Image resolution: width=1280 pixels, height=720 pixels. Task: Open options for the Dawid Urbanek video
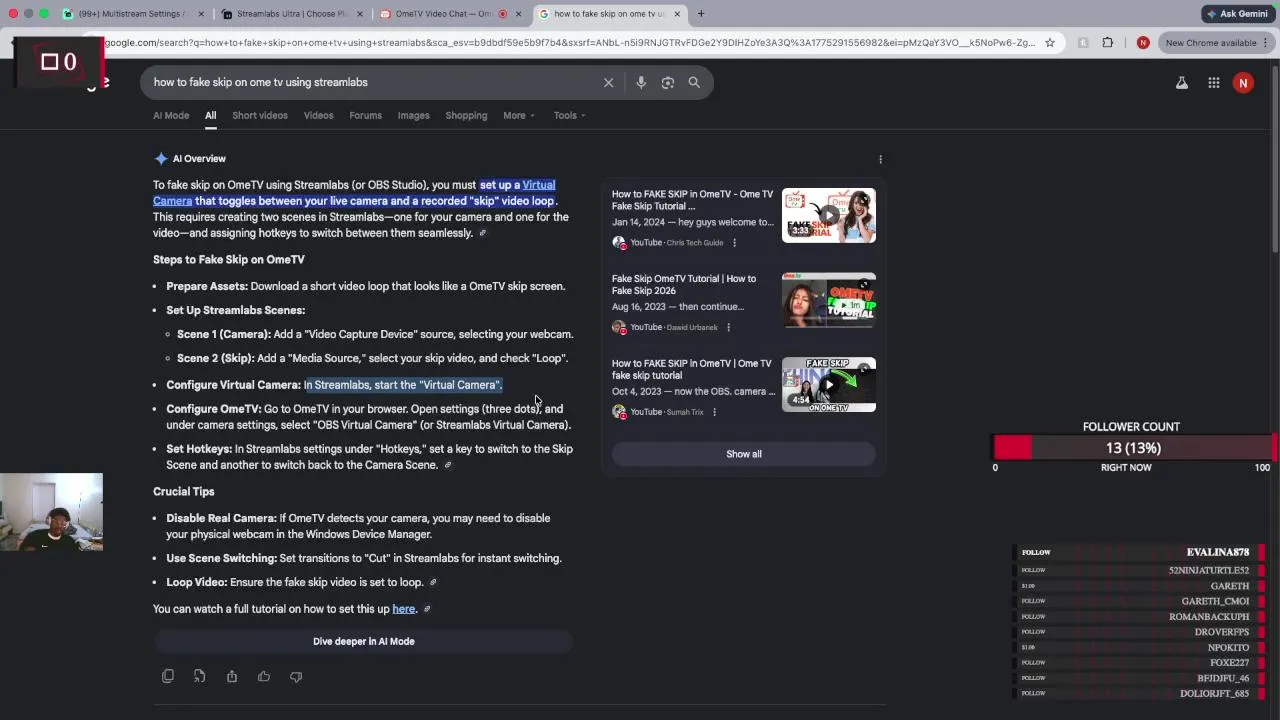coord(728,327)
